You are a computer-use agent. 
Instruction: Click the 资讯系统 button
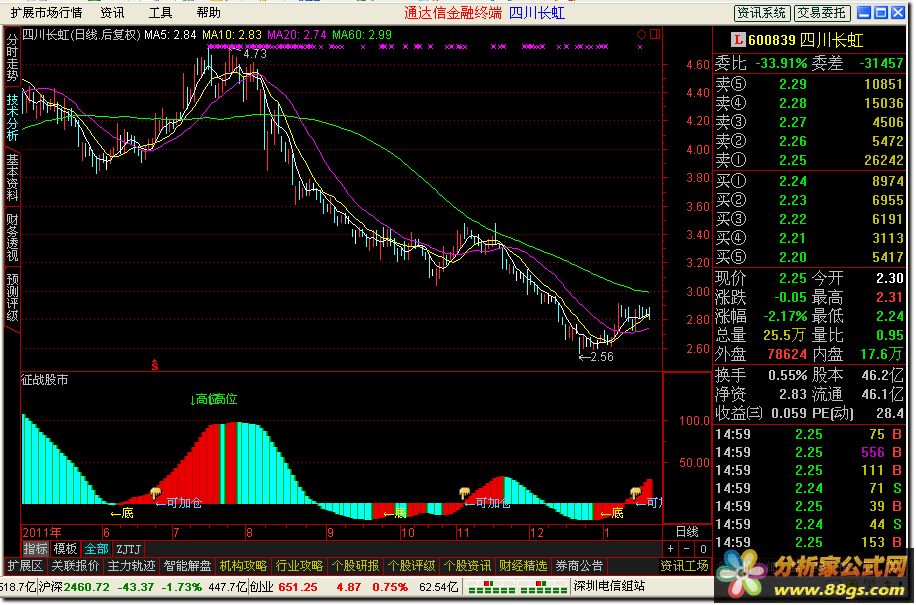pyautogui.click(x=762, y=13)
